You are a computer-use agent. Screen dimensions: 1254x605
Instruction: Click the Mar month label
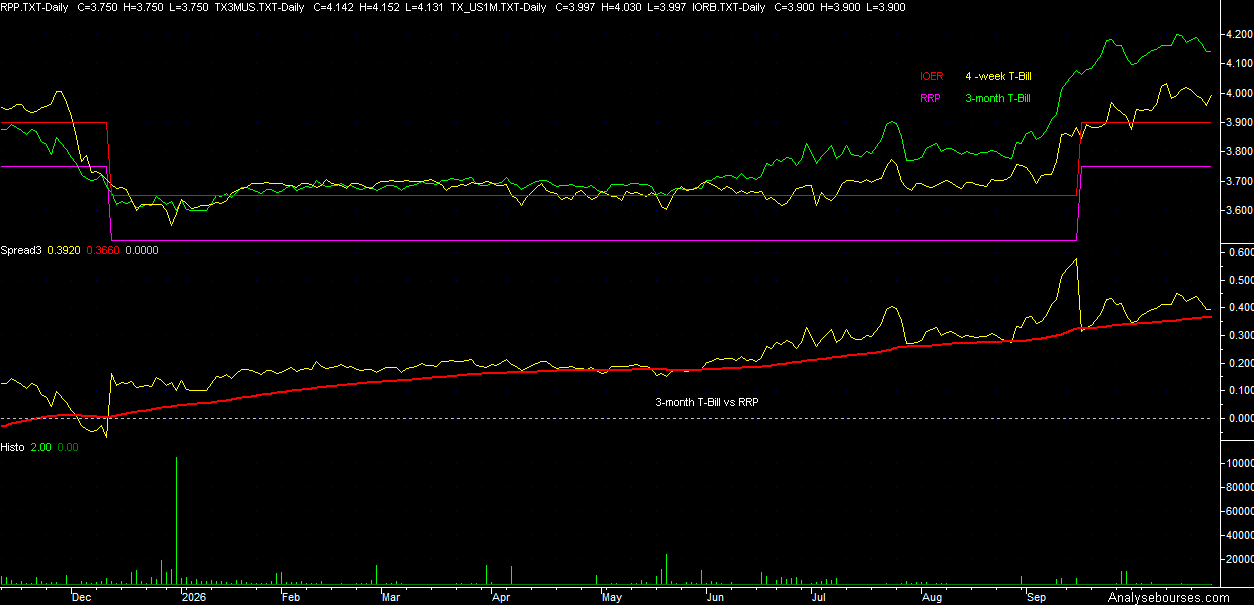390,597
